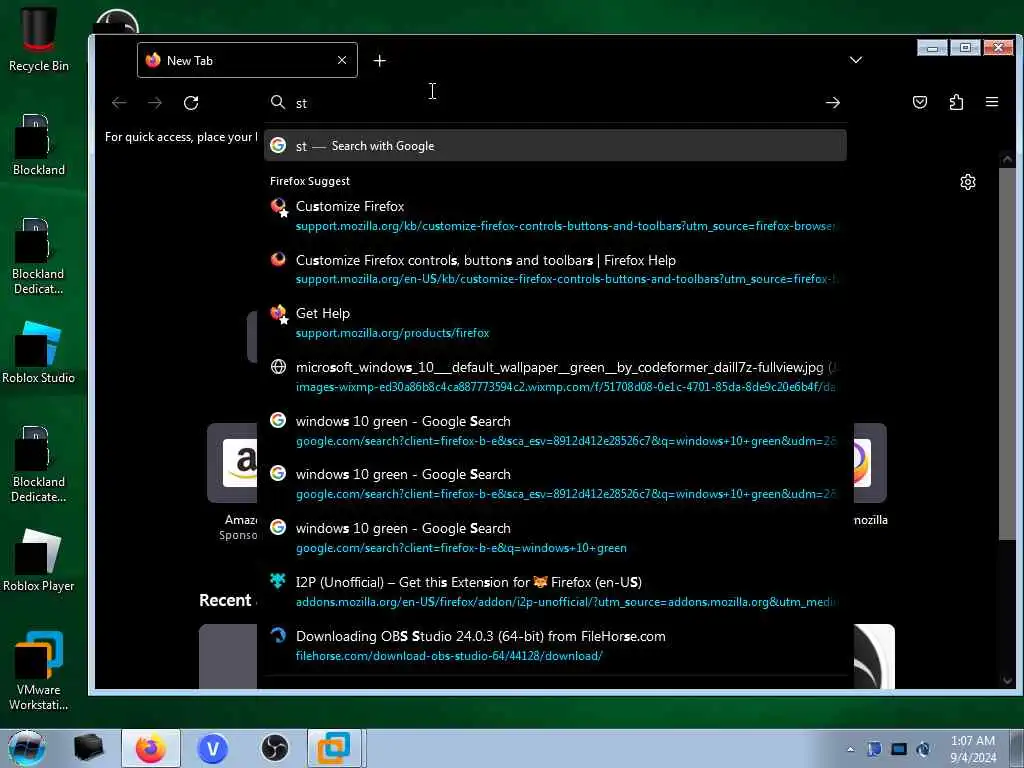The image size is (1024, 768).
Task: Open the Roblox Studio desktop shortcut
Action: point(39,353)
